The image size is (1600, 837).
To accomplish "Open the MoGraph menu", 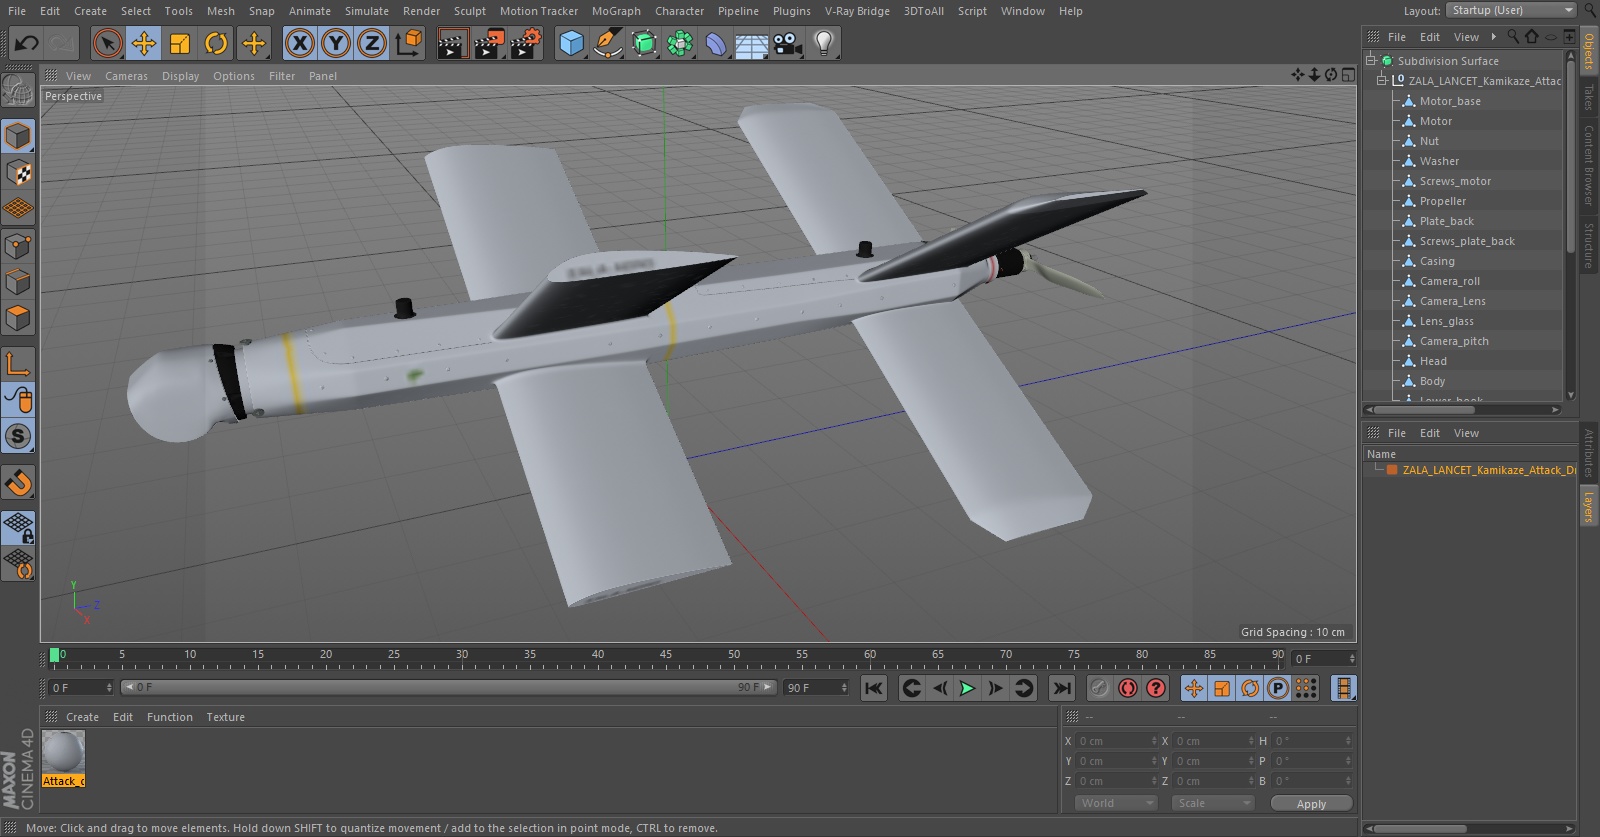I will click(x=616, y=11).
